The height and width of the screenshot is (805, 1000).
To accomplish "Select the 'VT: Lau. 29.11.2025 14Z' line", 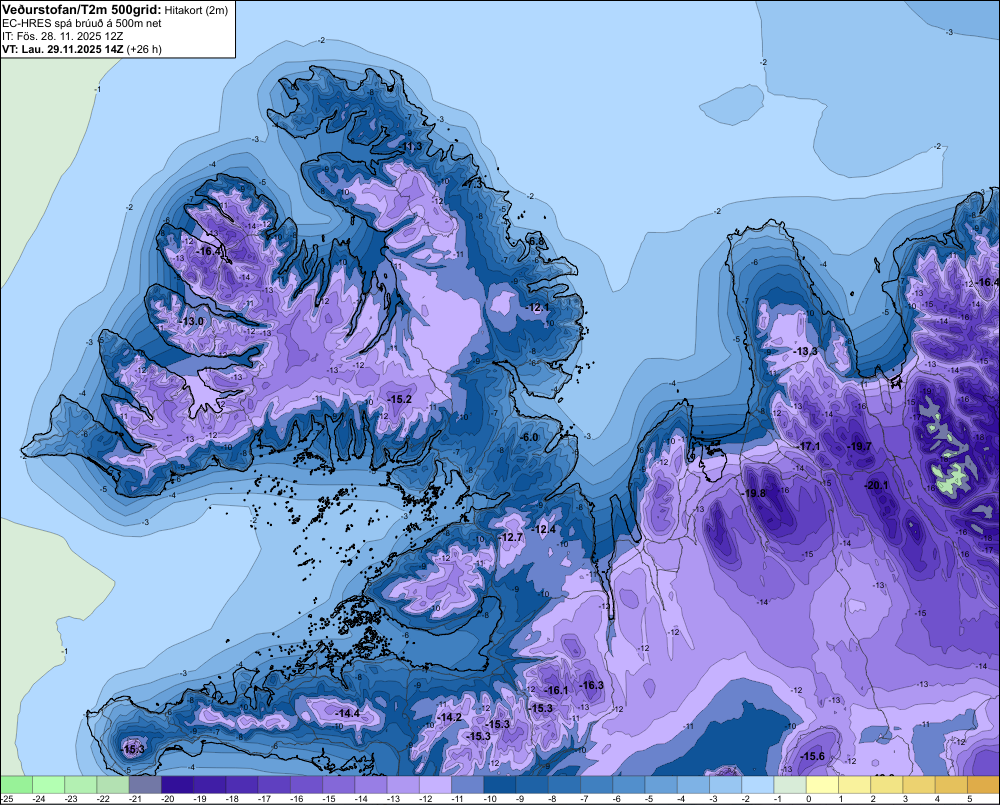I will click(x=62, y=49).
